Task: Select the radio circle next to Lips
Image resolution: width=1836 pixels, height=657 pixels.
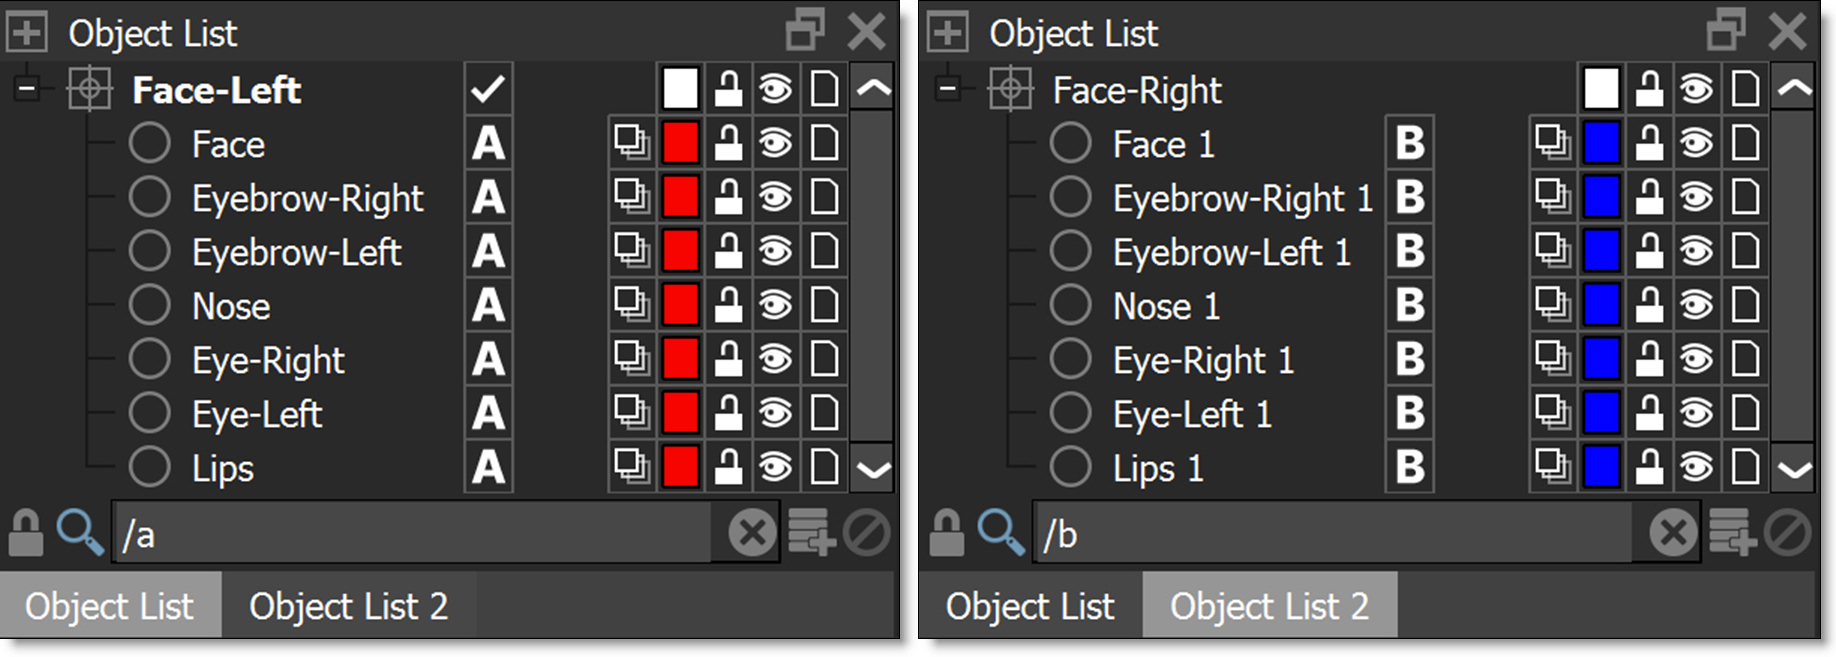Action: coord(150,467)
